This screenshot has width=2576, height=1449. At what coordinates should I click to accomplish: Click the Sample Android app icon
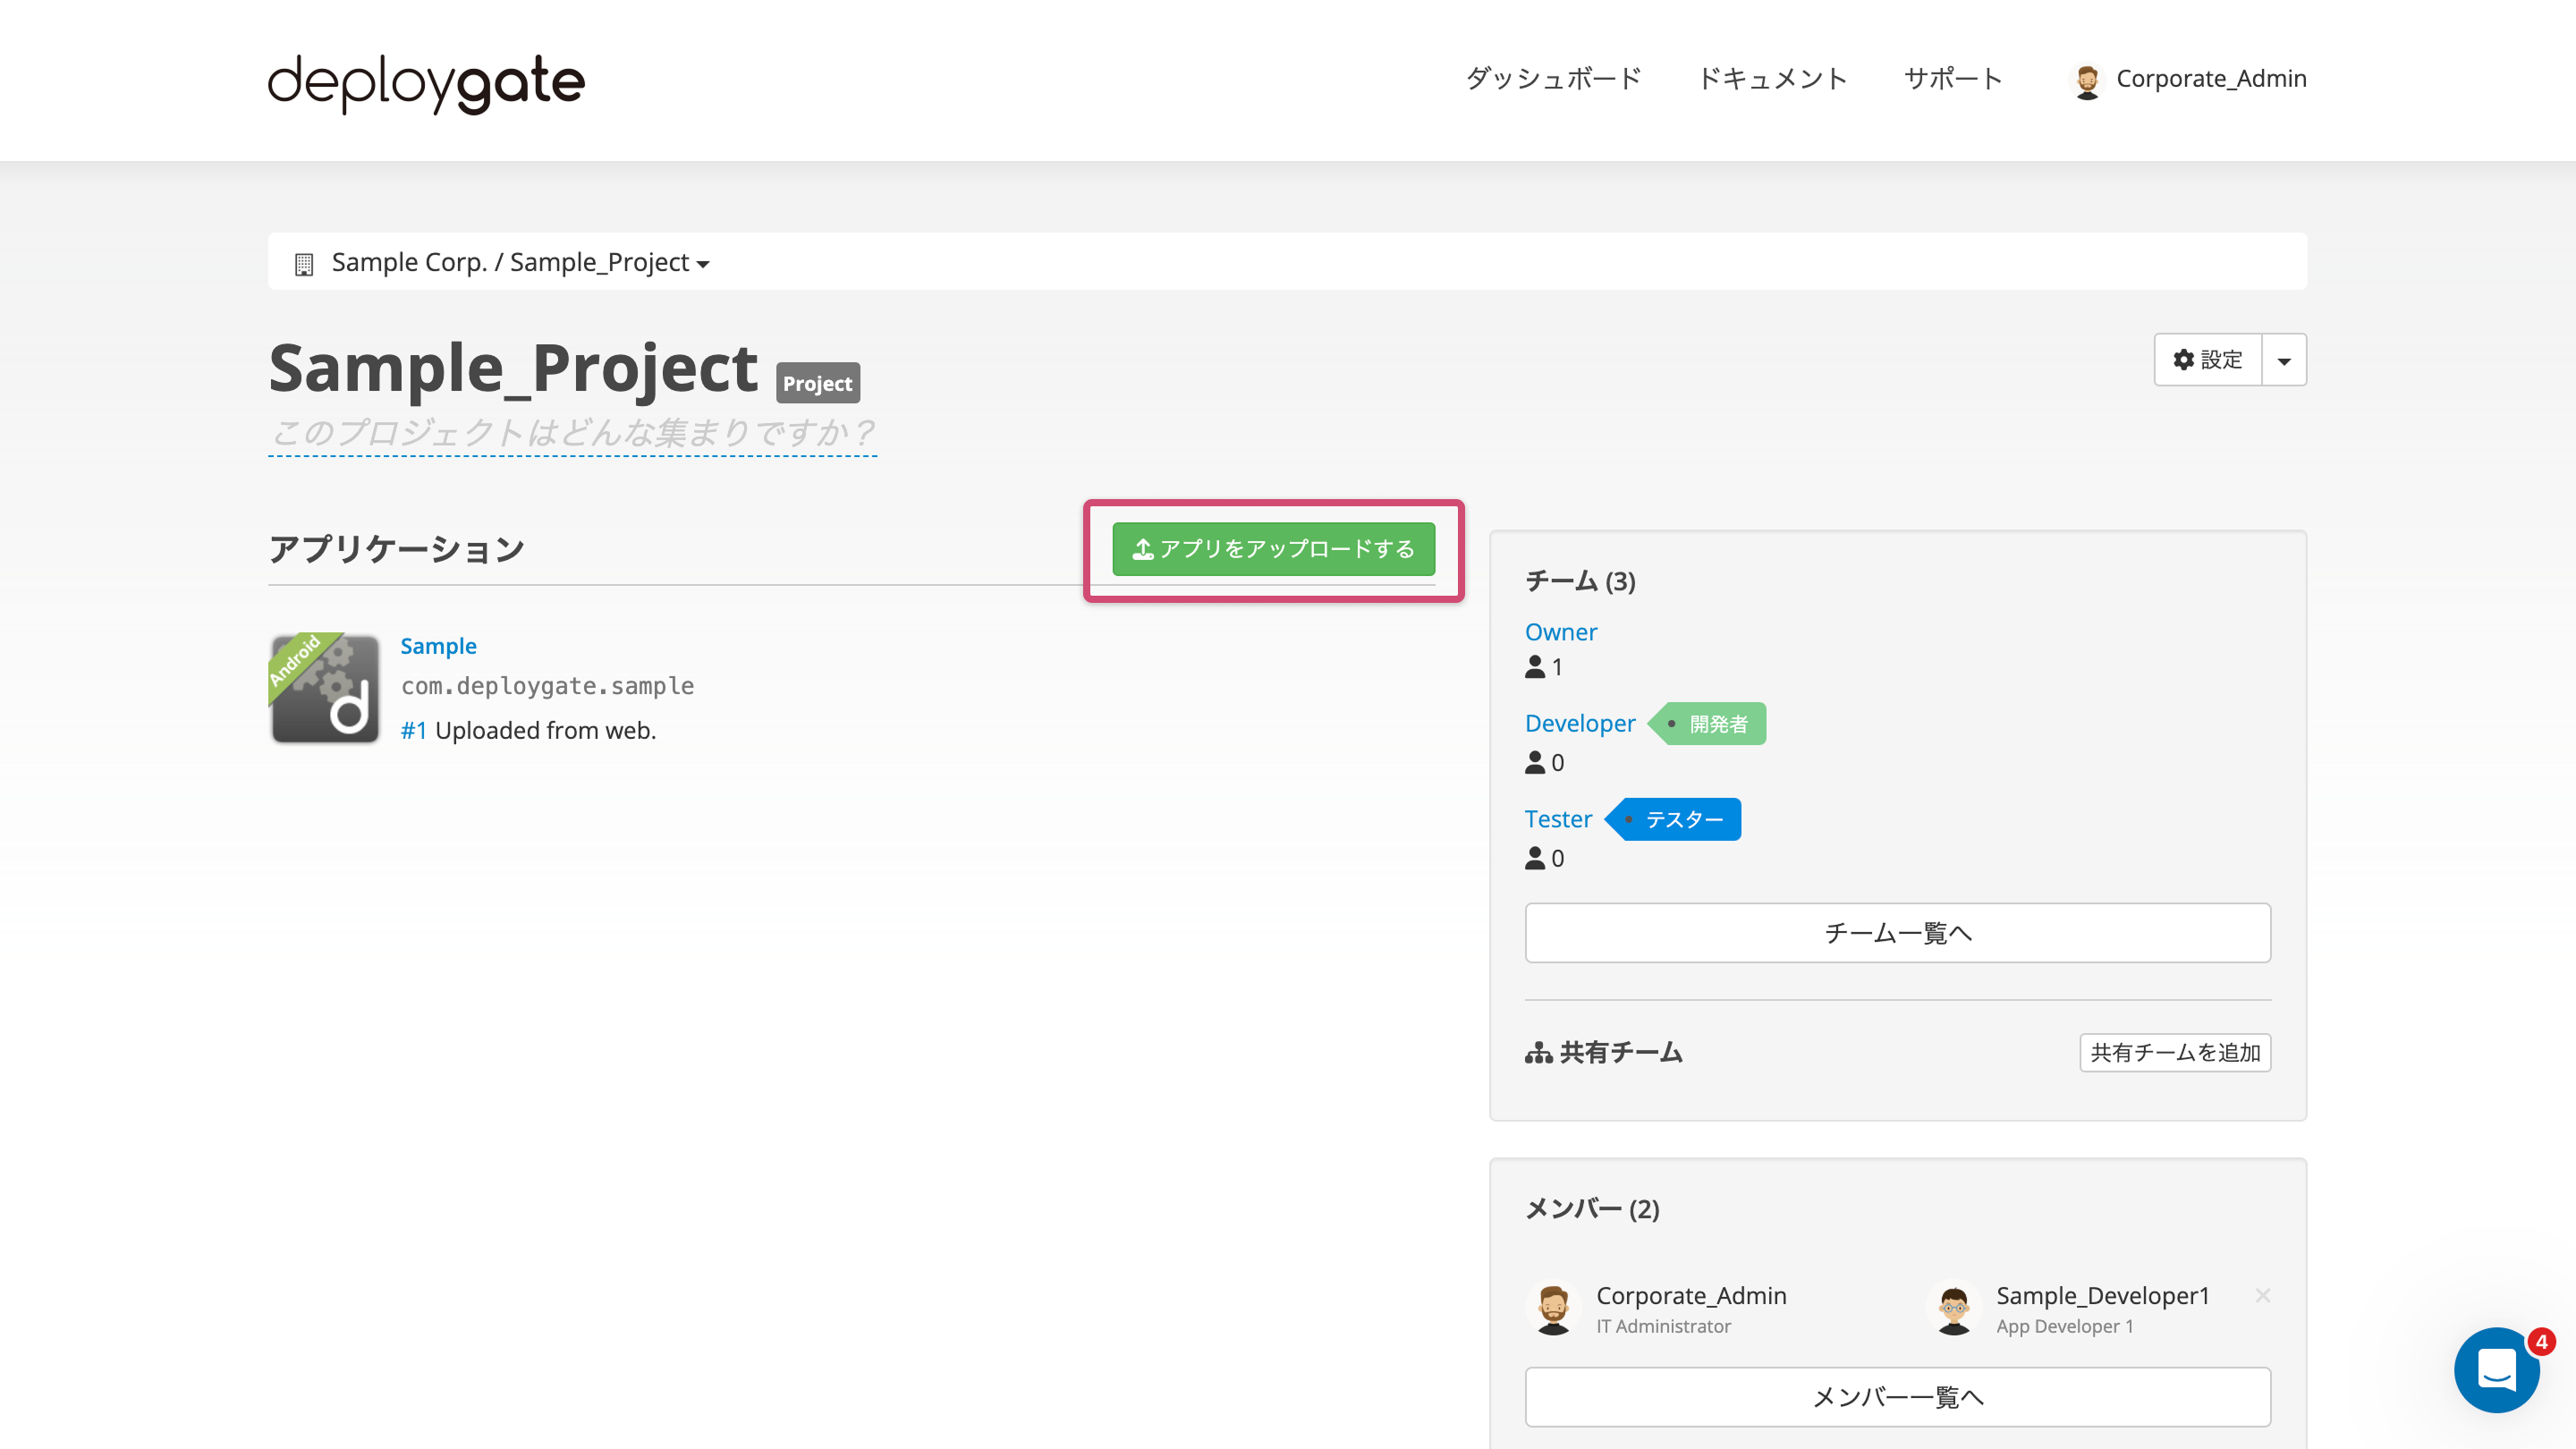click(324, 688)
